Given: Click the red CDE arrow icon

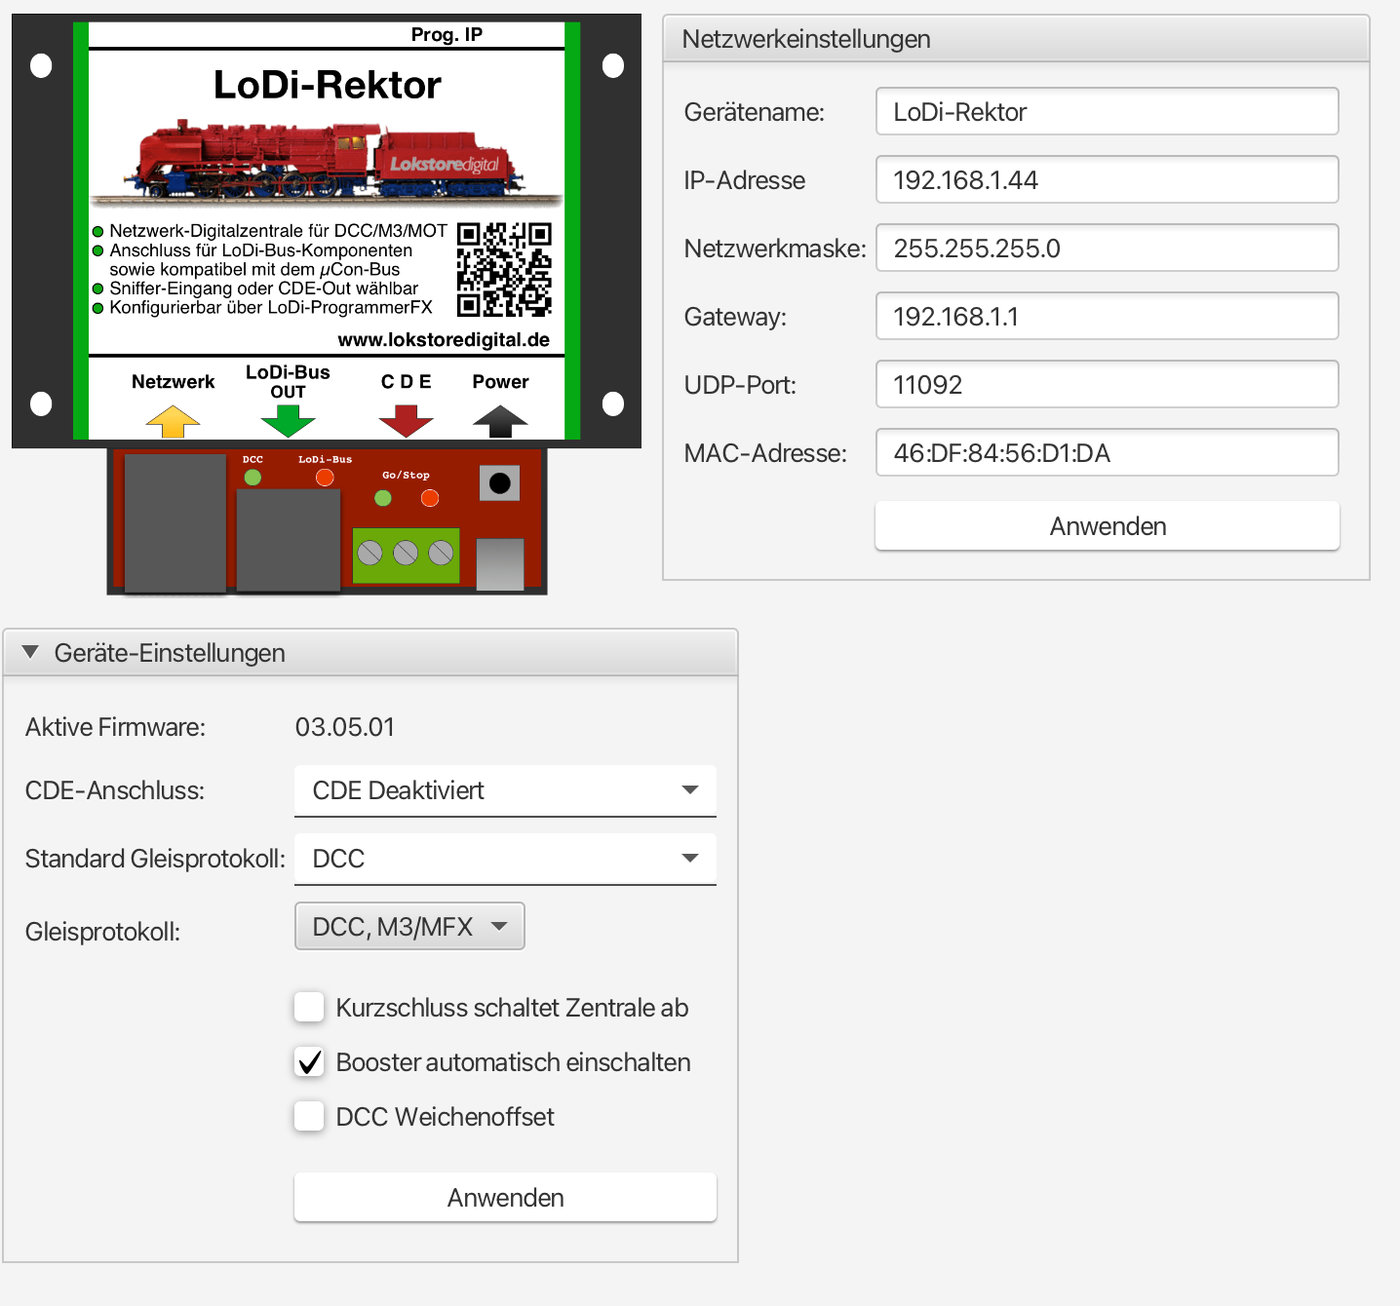Looking at the screenshot, I should pos(406,421).
